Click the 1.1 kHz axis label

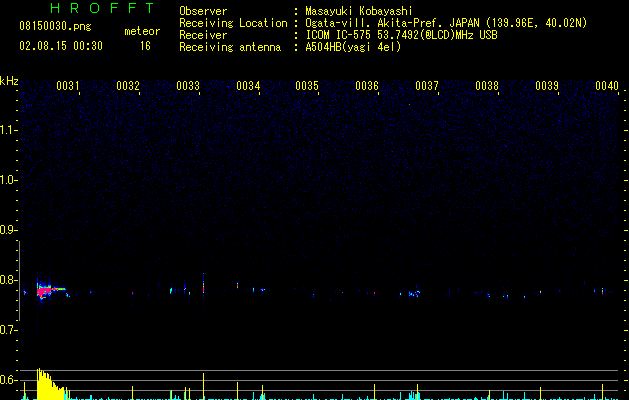9,130
